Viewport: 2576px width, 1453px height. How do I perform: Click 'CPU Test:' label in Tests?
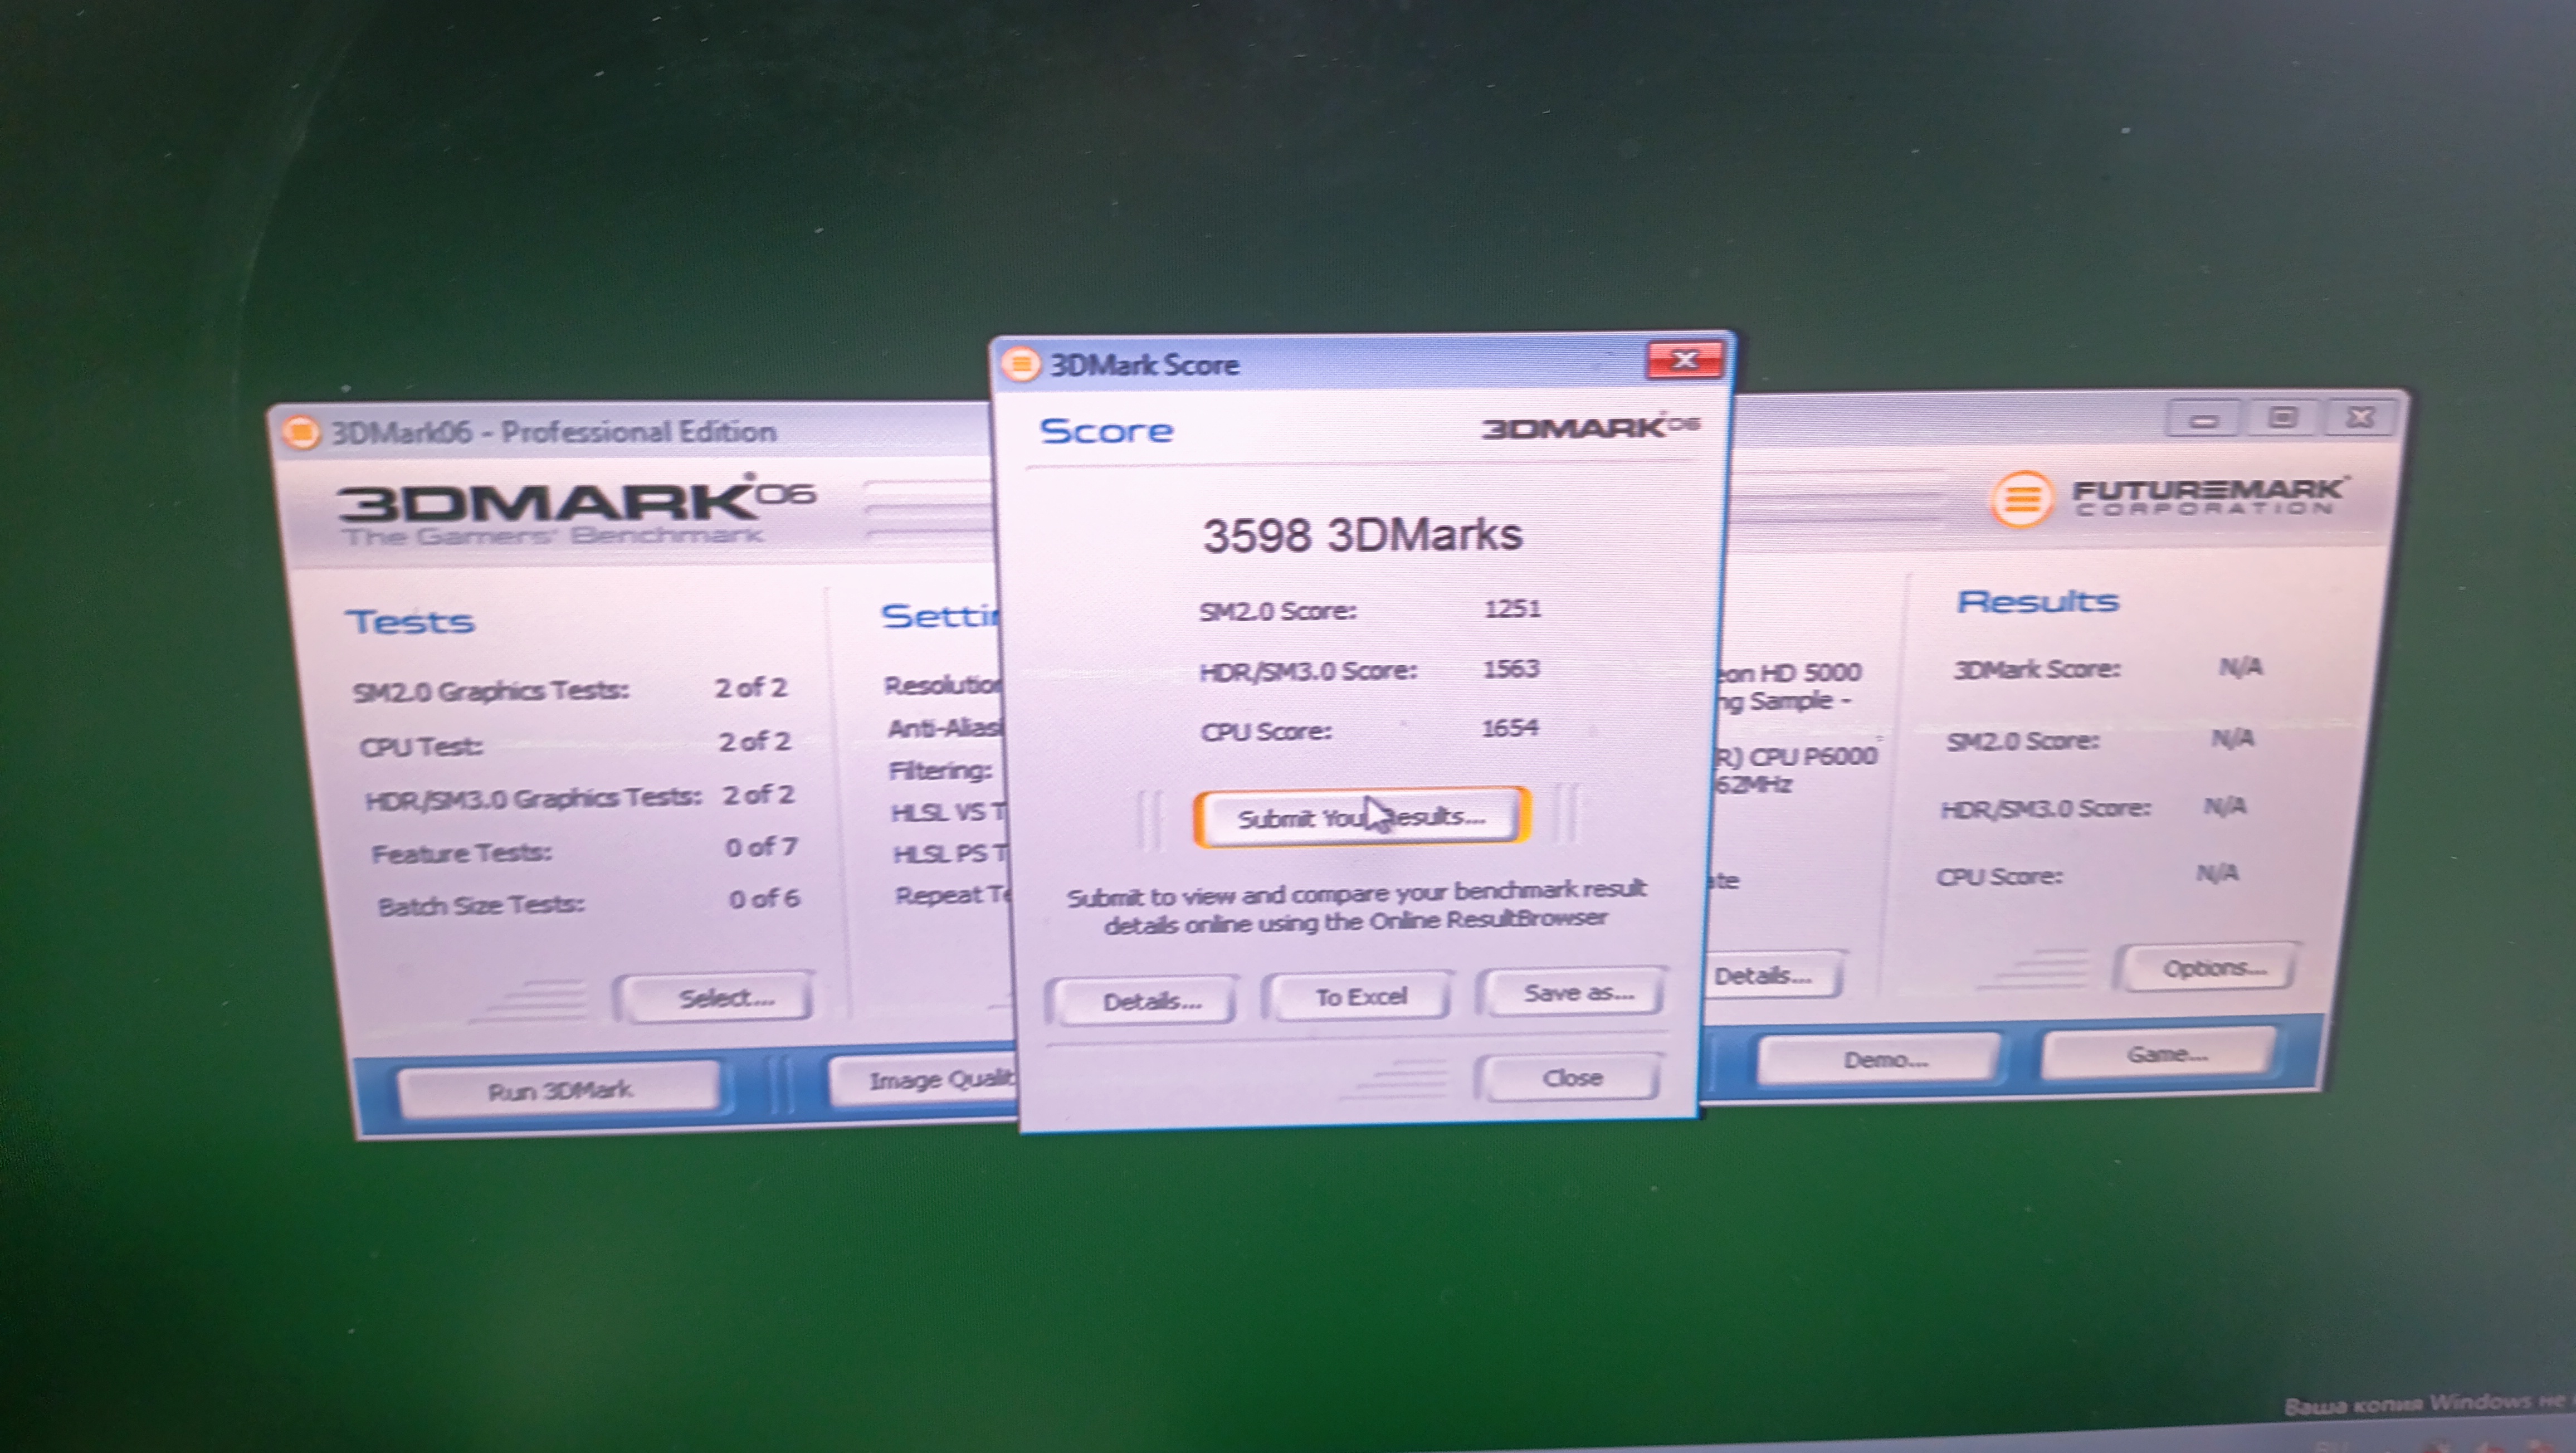coord(421,747)
